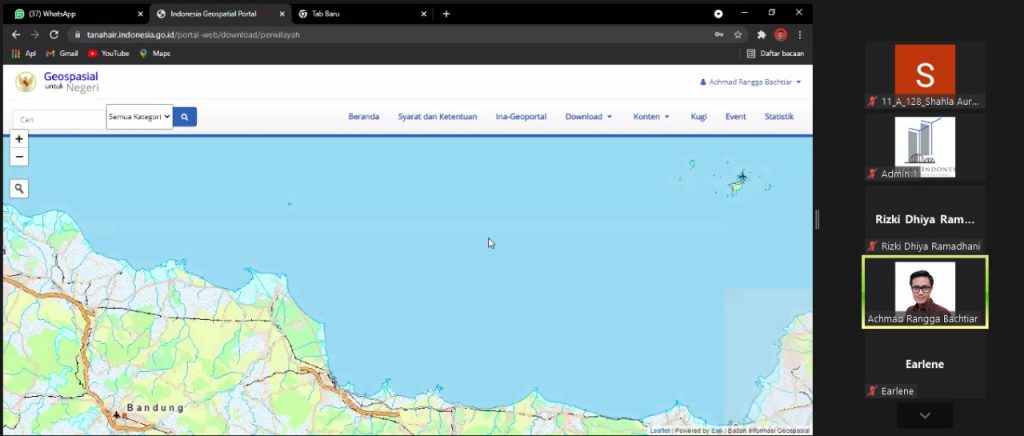Click the blue search submit button

coord(185,117)
